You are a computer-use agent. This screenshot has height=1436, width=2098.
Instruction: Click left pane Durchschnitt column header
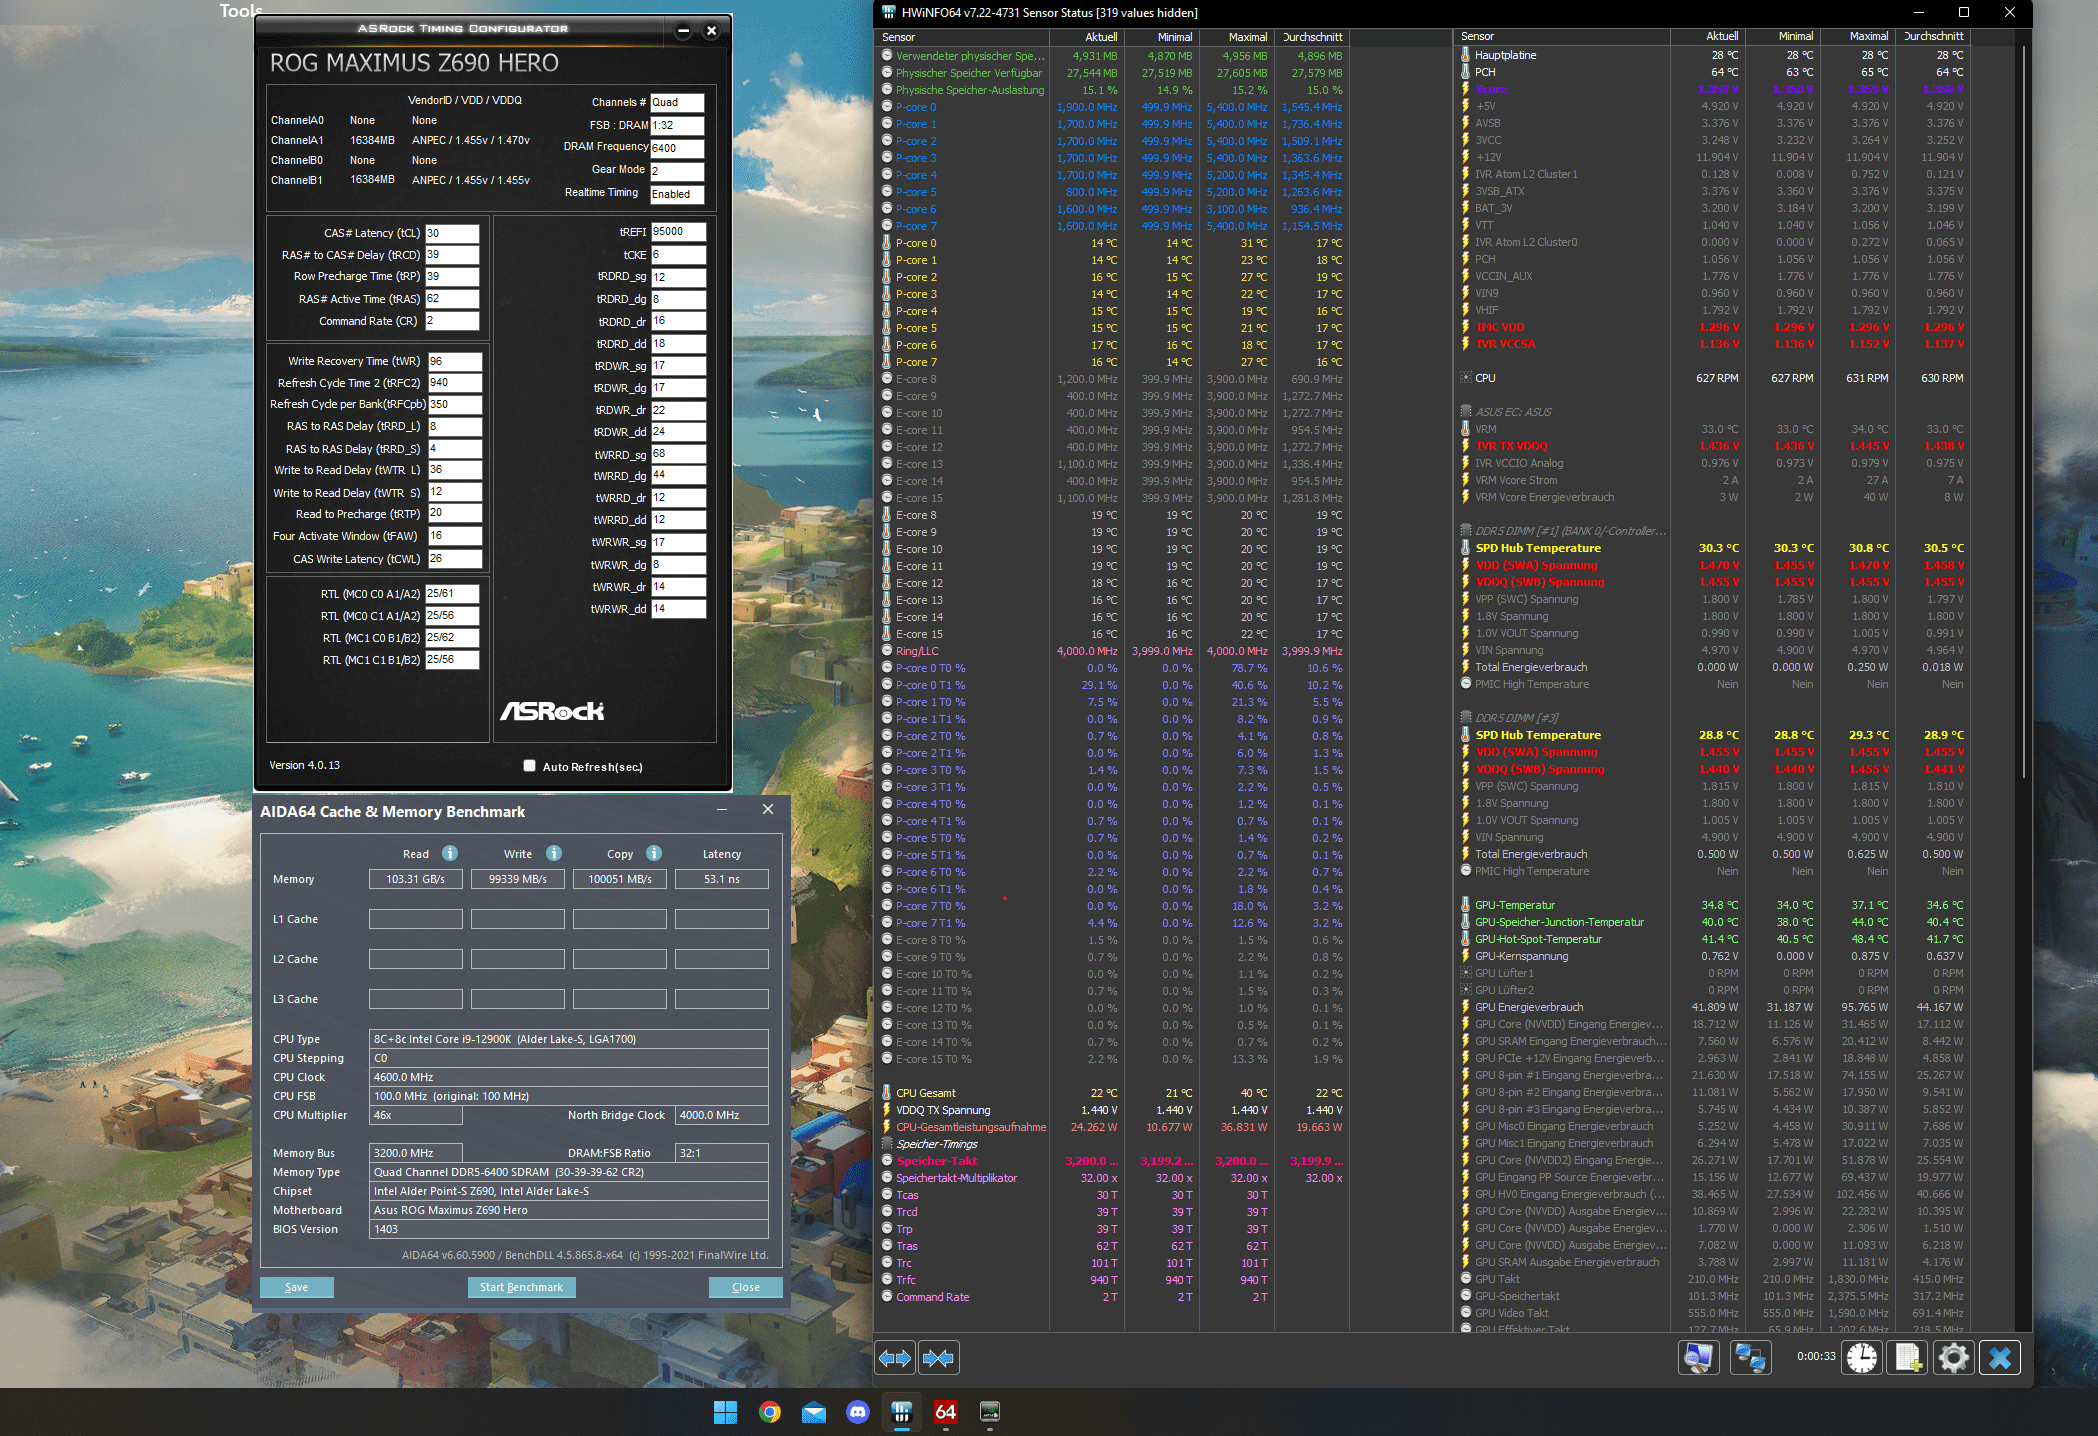pos(1312,37)
